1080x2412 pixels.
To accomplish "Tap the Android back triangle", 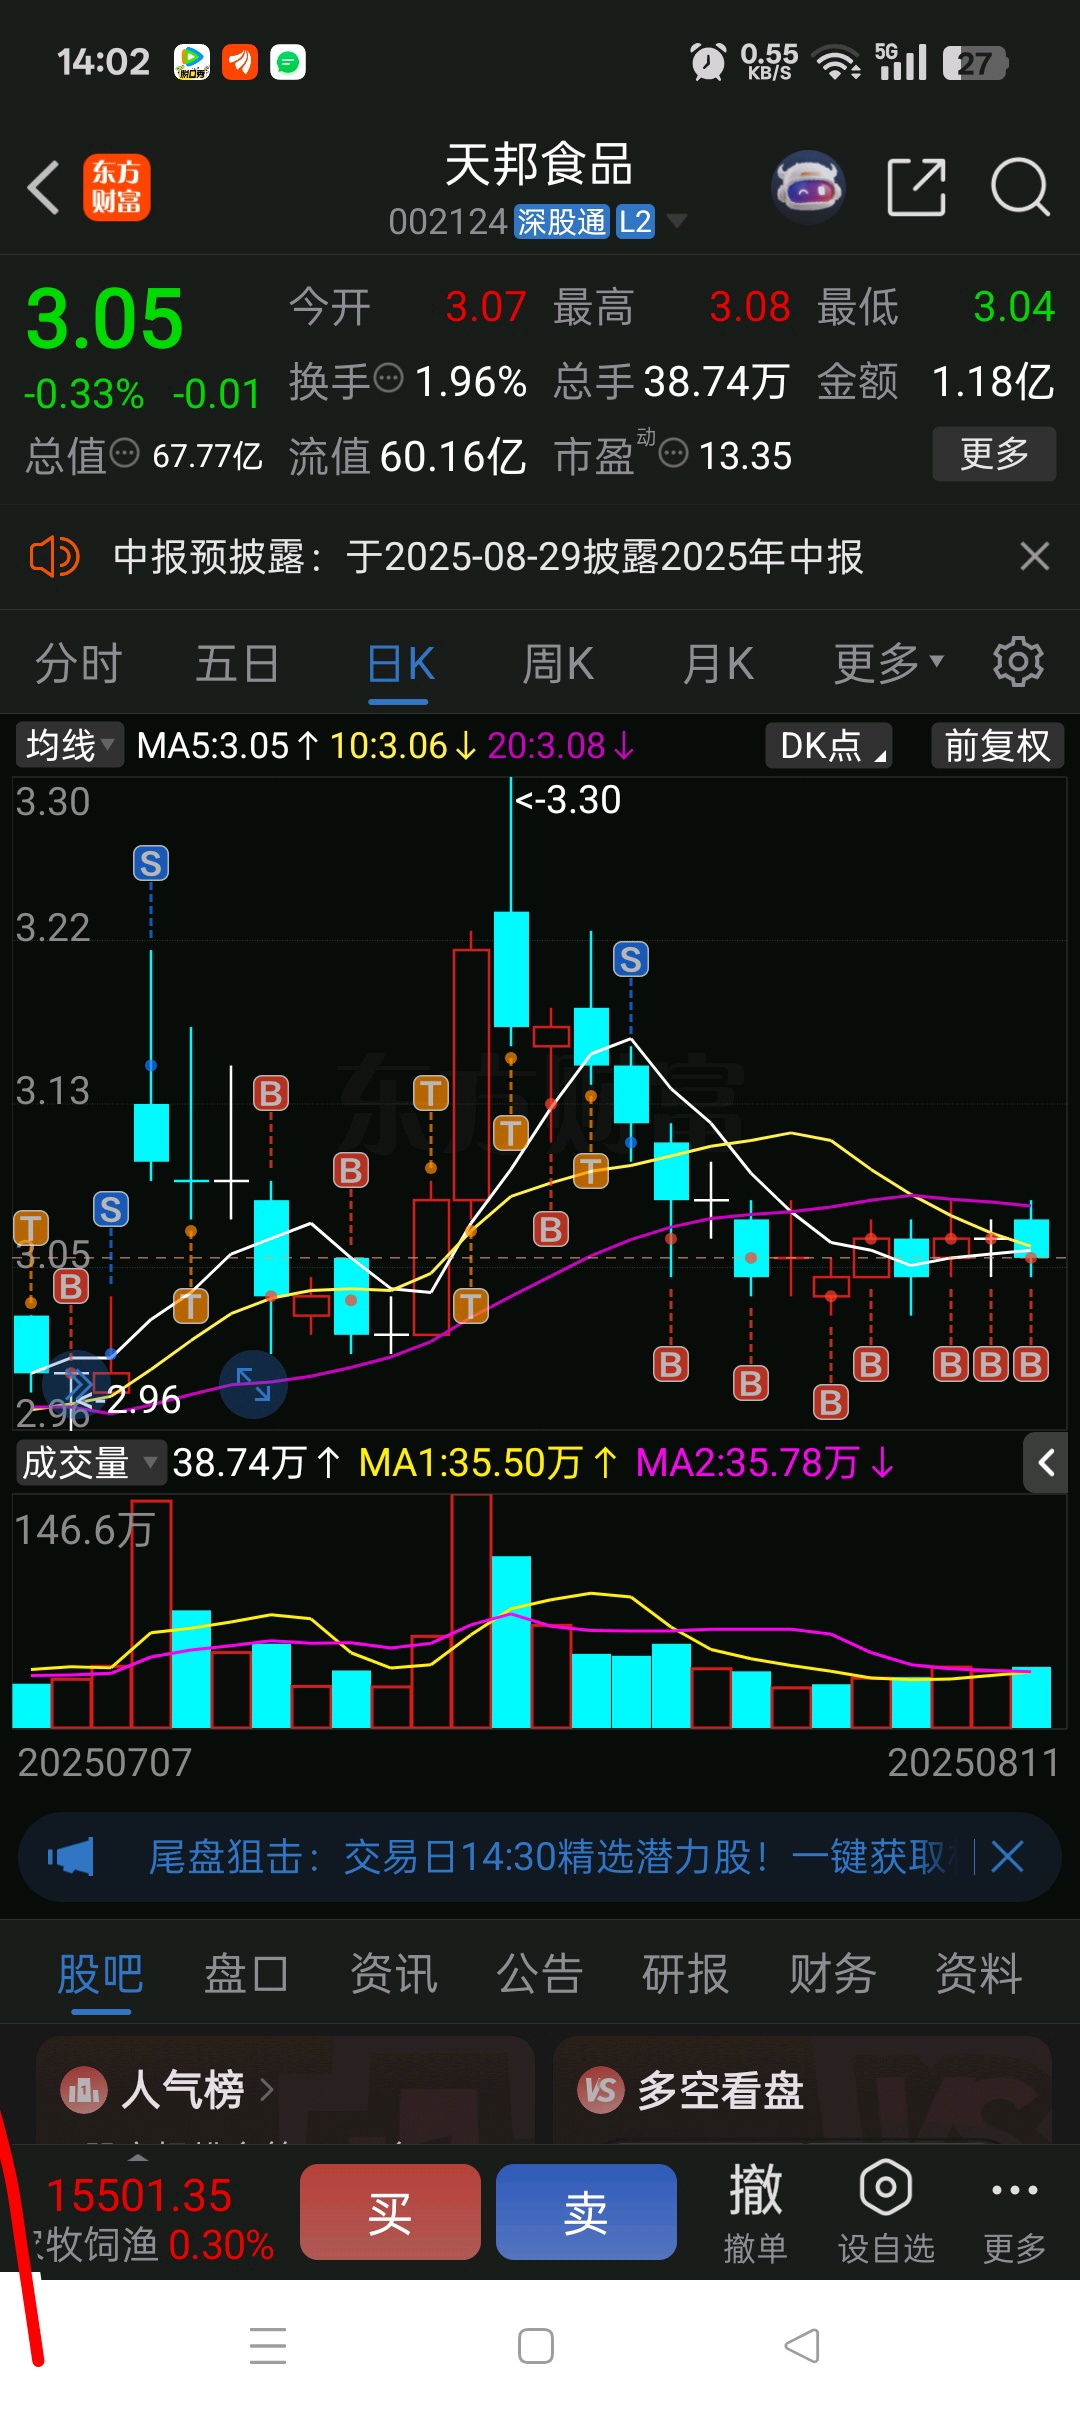I will [x=802, y=2345].
